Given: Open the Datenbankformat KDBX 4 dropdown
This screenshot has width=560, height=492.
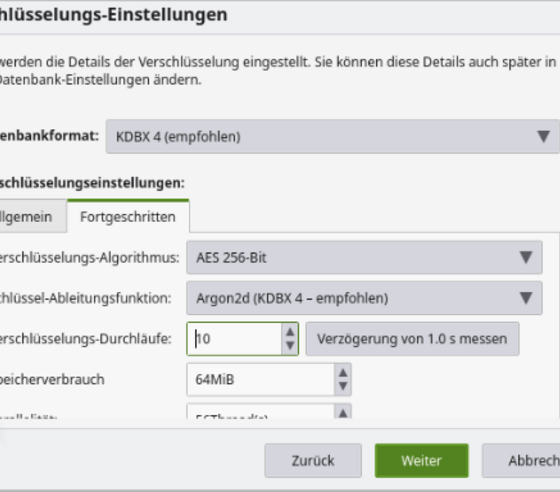Looking at the screenshot, I should click(332, 136).
